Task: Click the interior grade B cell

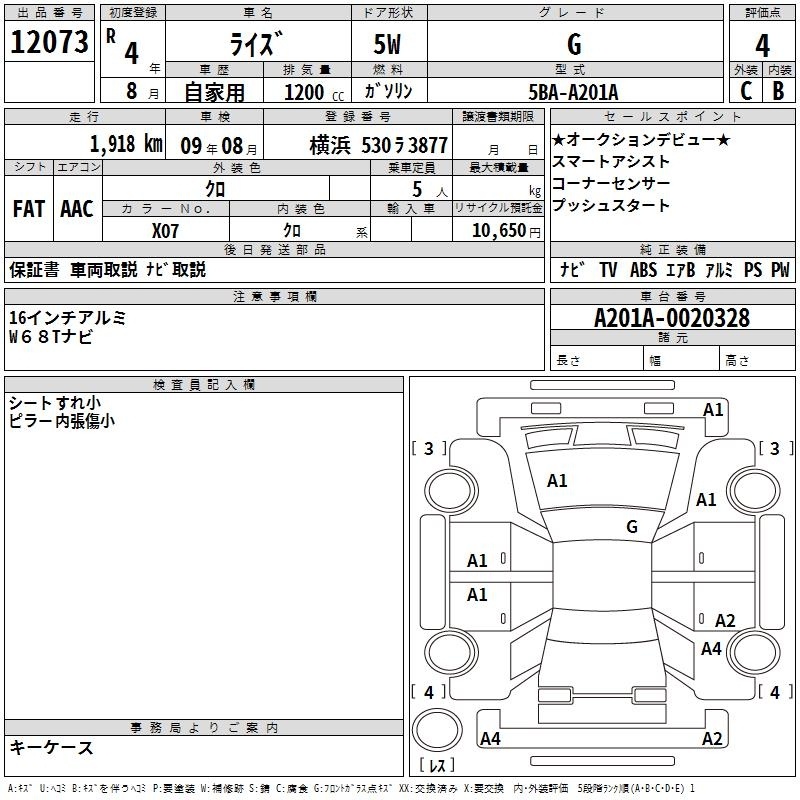Action: click(x=778, y=90)
